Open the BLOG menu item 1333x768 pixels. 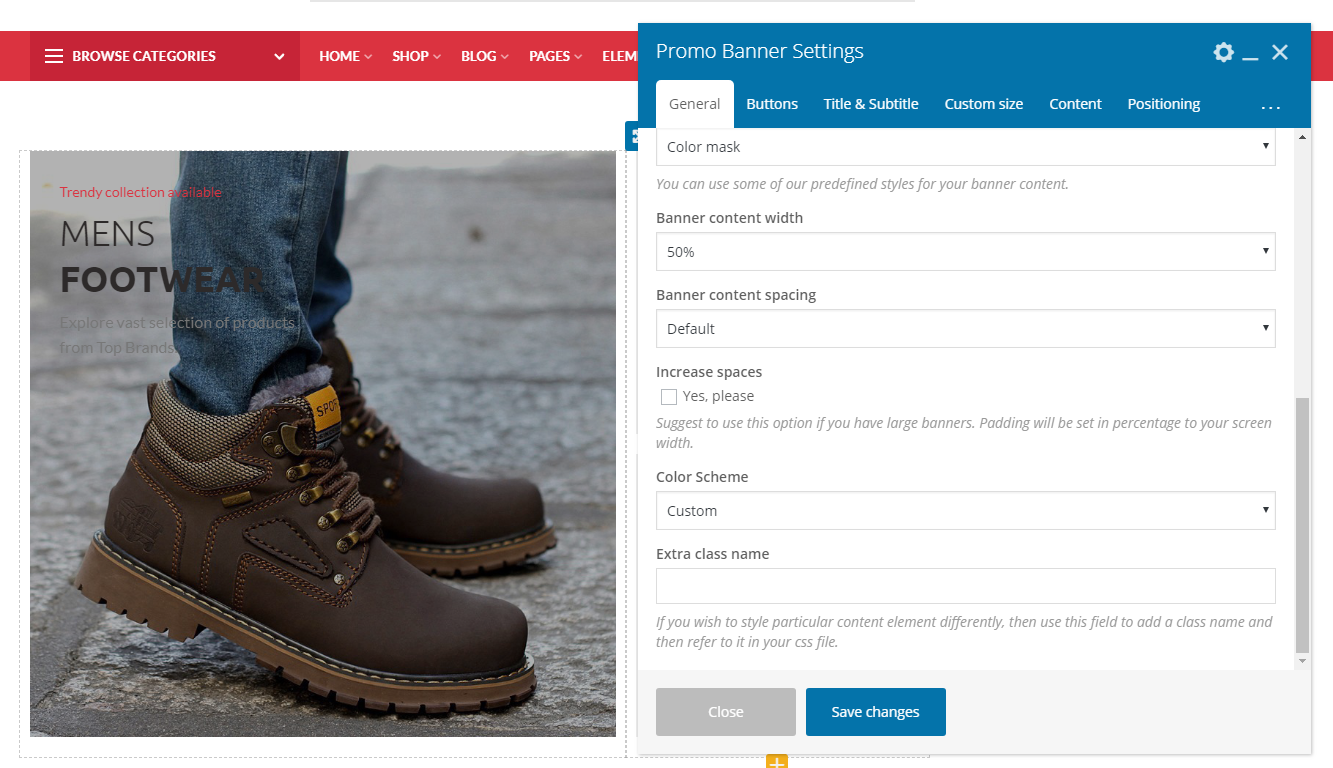tap(485, 56)
